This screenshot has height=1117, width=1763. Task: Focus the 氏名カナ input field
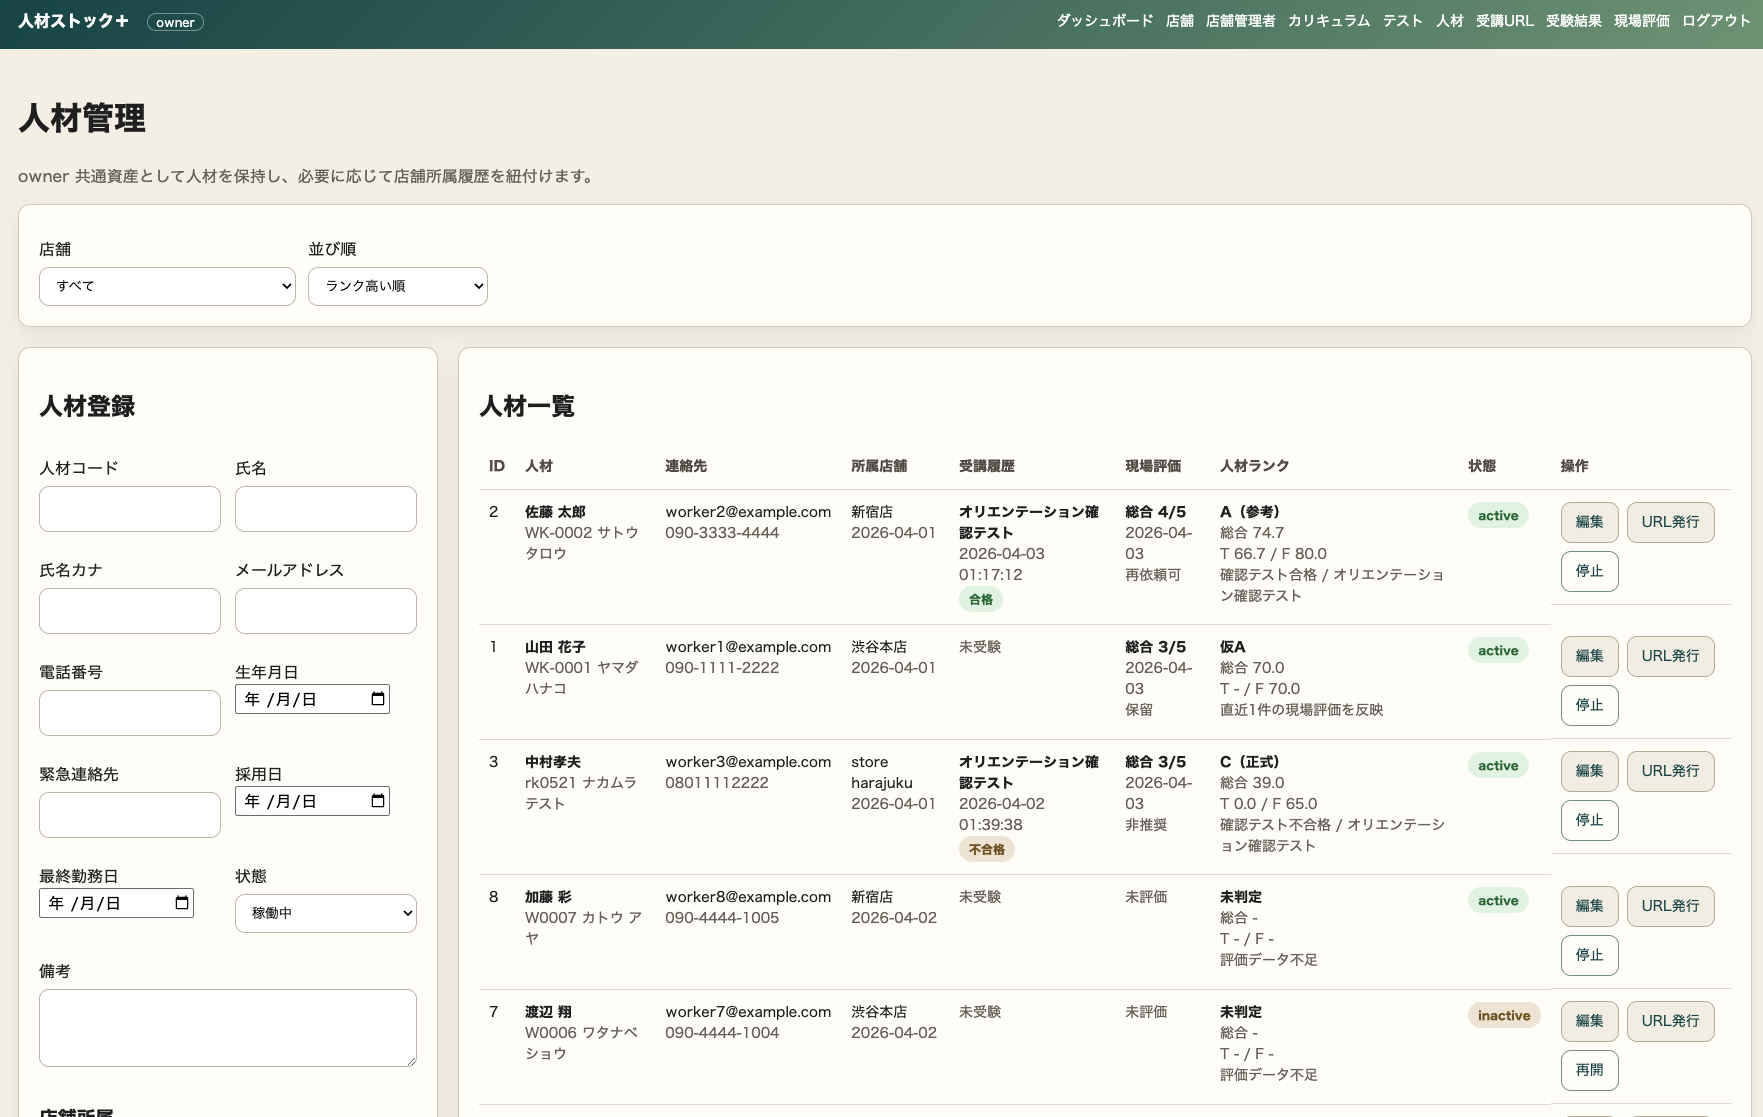pos(130,611)
